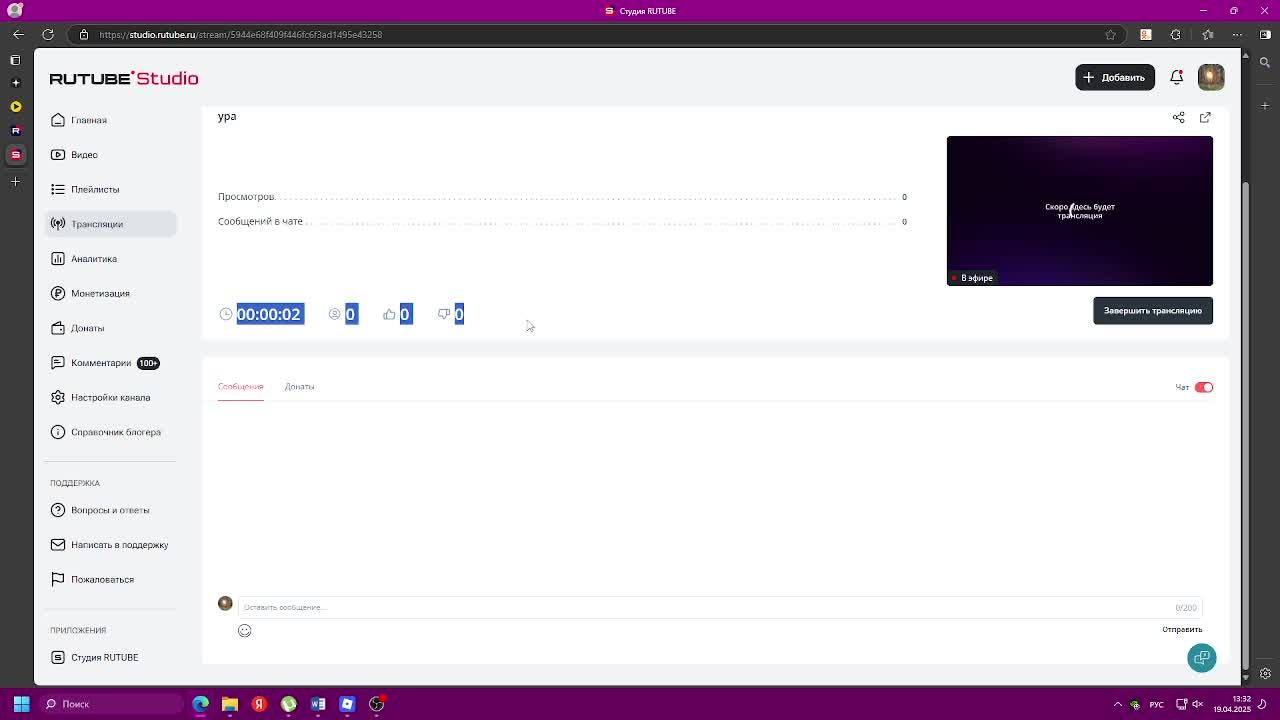
Task: Open the user avatar menu
Action: pyautogui.click(x=1211, y=77)
